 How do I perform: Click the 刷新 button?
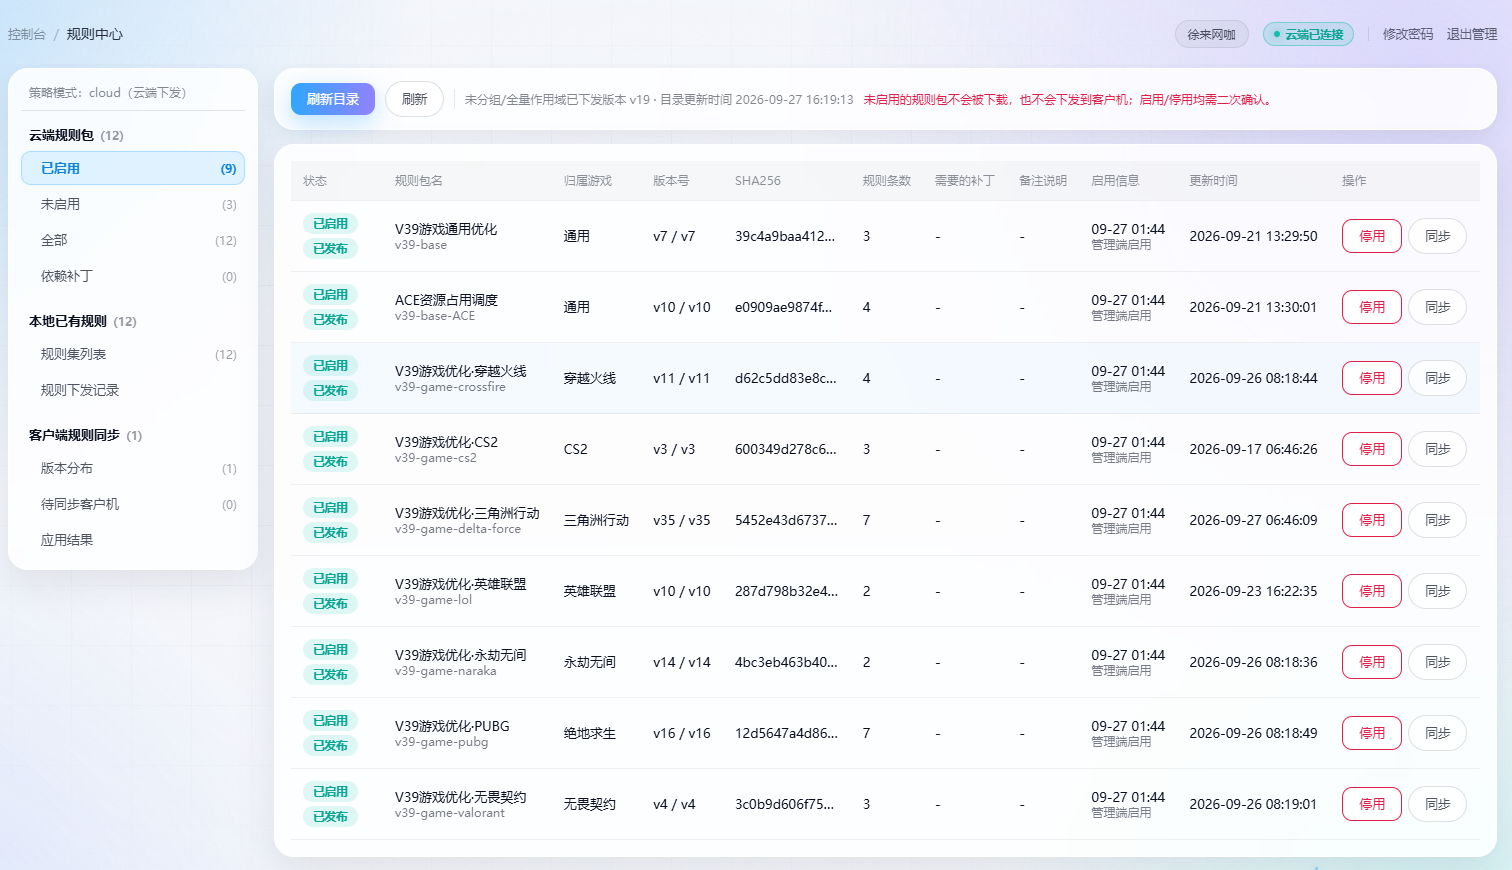click(x=414, y=99)
